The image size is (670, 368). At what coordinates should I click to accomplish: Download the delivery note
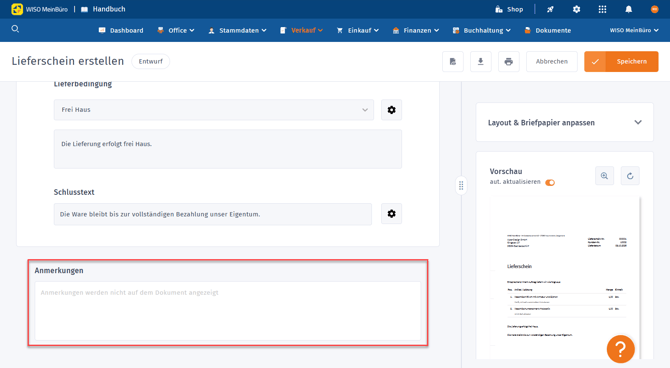[x=481, y=62]
